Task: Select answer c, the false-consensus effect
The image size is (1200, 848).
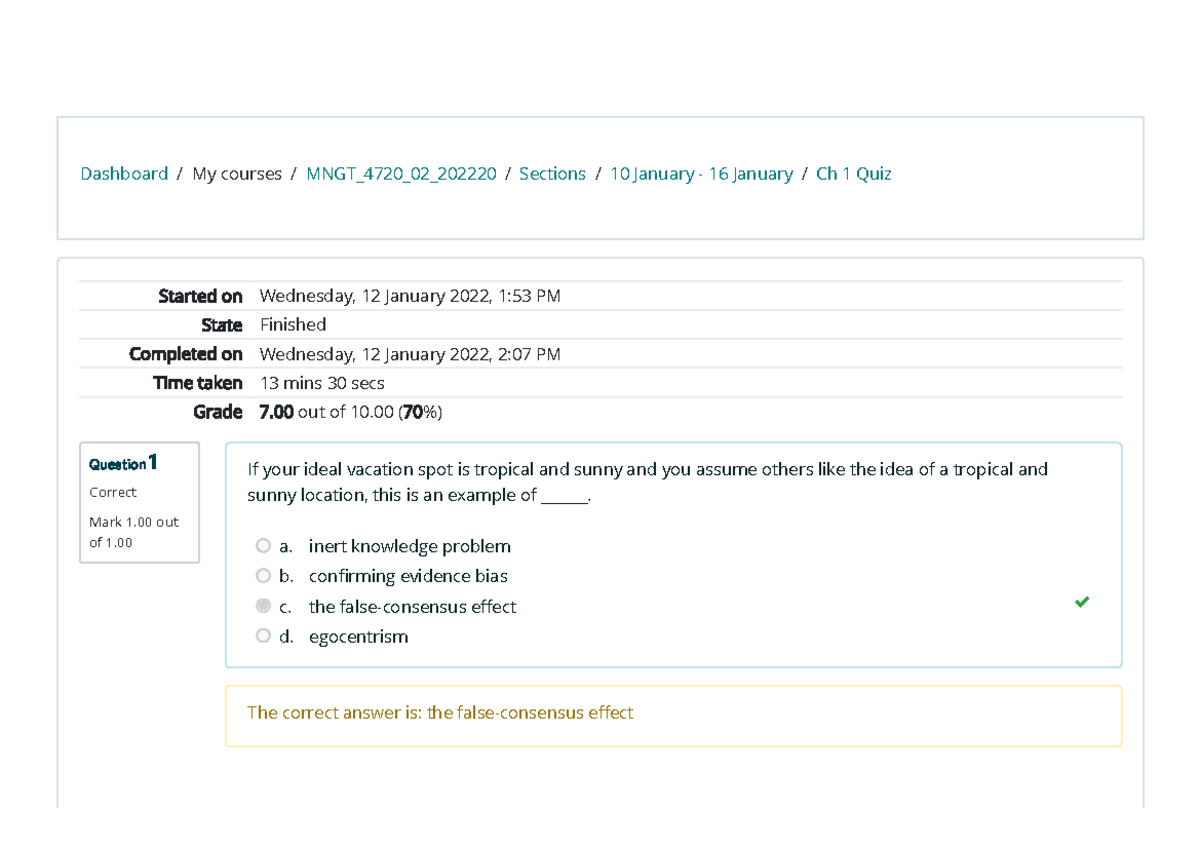Action: click(x=263, y=606)
